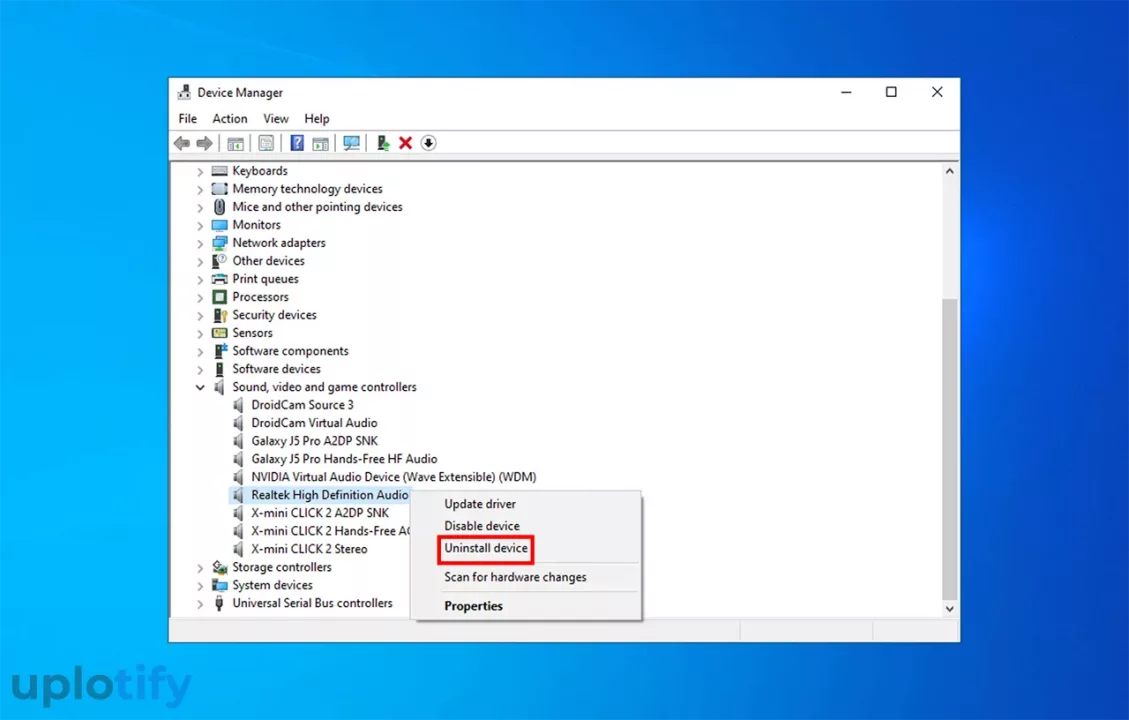Click the speaker icon beside DroidCam Source 3
This screenshot has height=720, width=1129.
238,405
